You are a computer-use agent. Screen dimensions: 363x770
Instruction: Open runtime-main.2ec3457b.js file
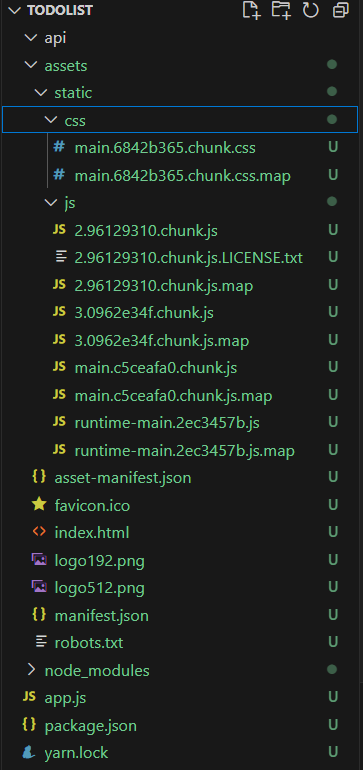point(167,422)
